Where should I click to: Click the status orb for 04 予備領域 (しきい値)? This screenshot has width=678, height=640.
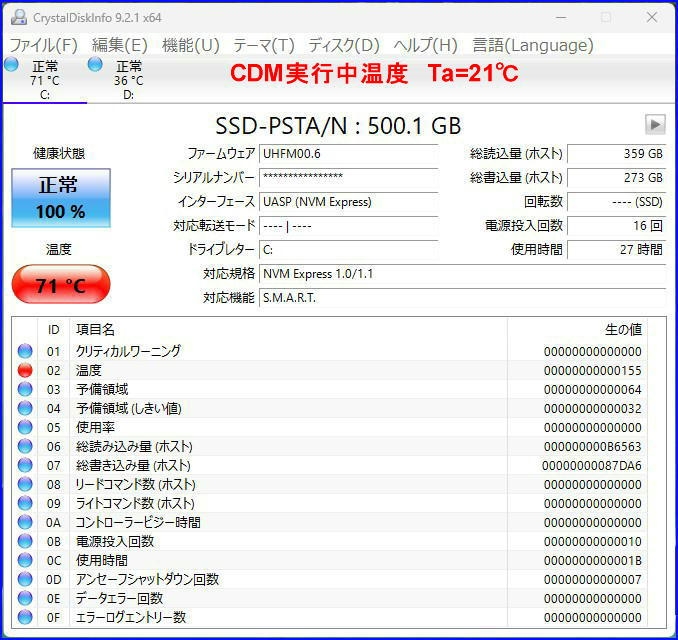click(x=25, y=408)
